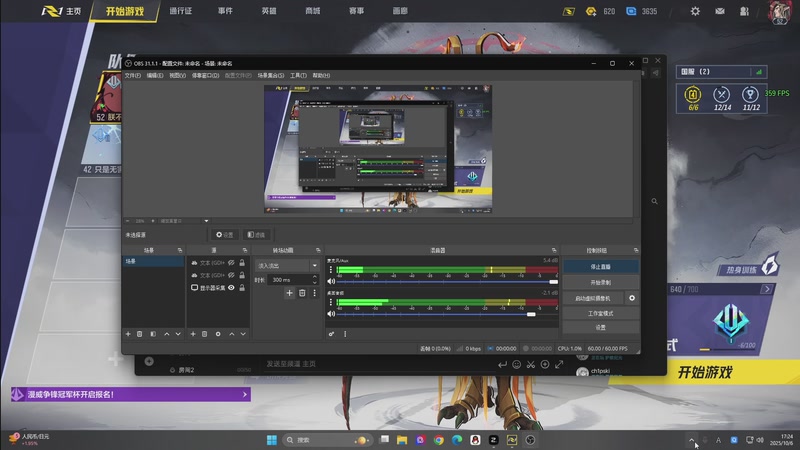
Task: Open 设置 button in OBS controls panel
Action: point(601,327)
